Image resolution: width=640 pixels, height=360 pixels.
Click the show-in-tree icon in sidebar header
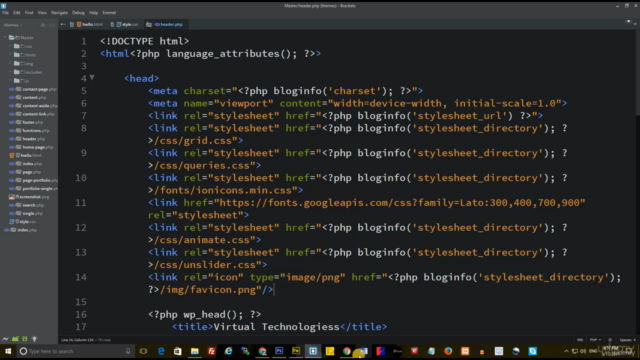pyautogui.click(x=43, y=25)
